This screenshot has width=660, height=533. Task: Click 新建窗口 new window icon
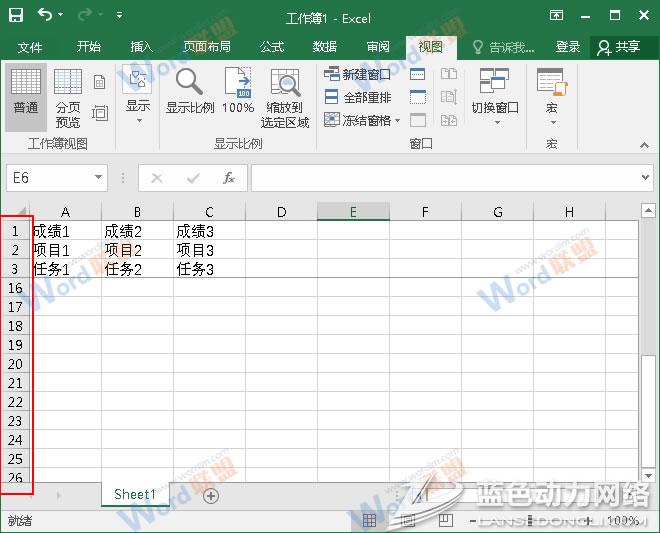pyautogui.click(x=358, y=74)
